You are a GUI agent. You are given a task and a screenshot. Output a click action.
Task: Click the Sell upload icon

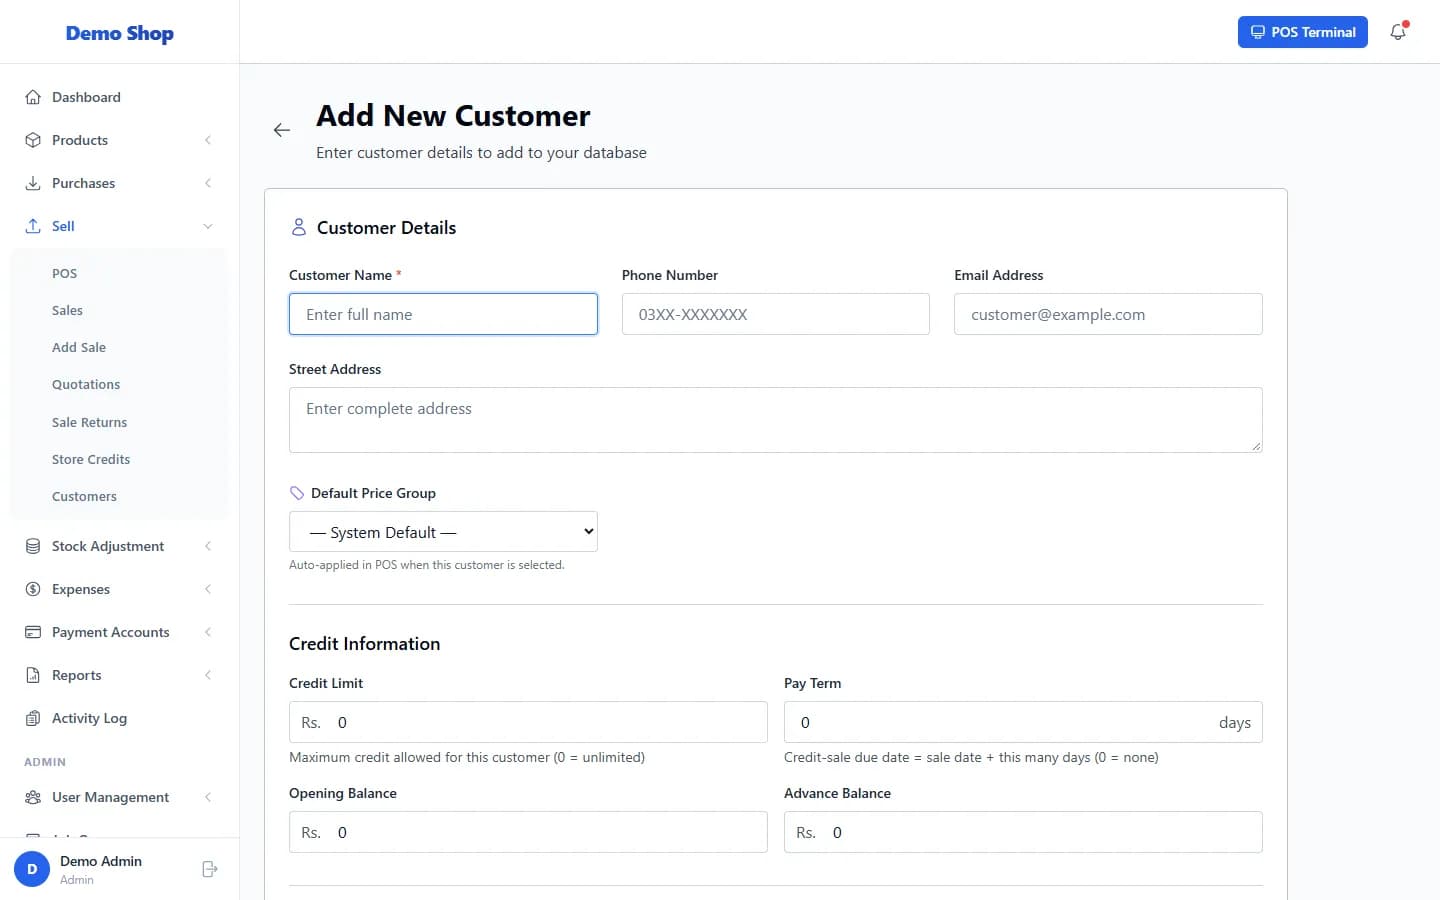(33, 226)
